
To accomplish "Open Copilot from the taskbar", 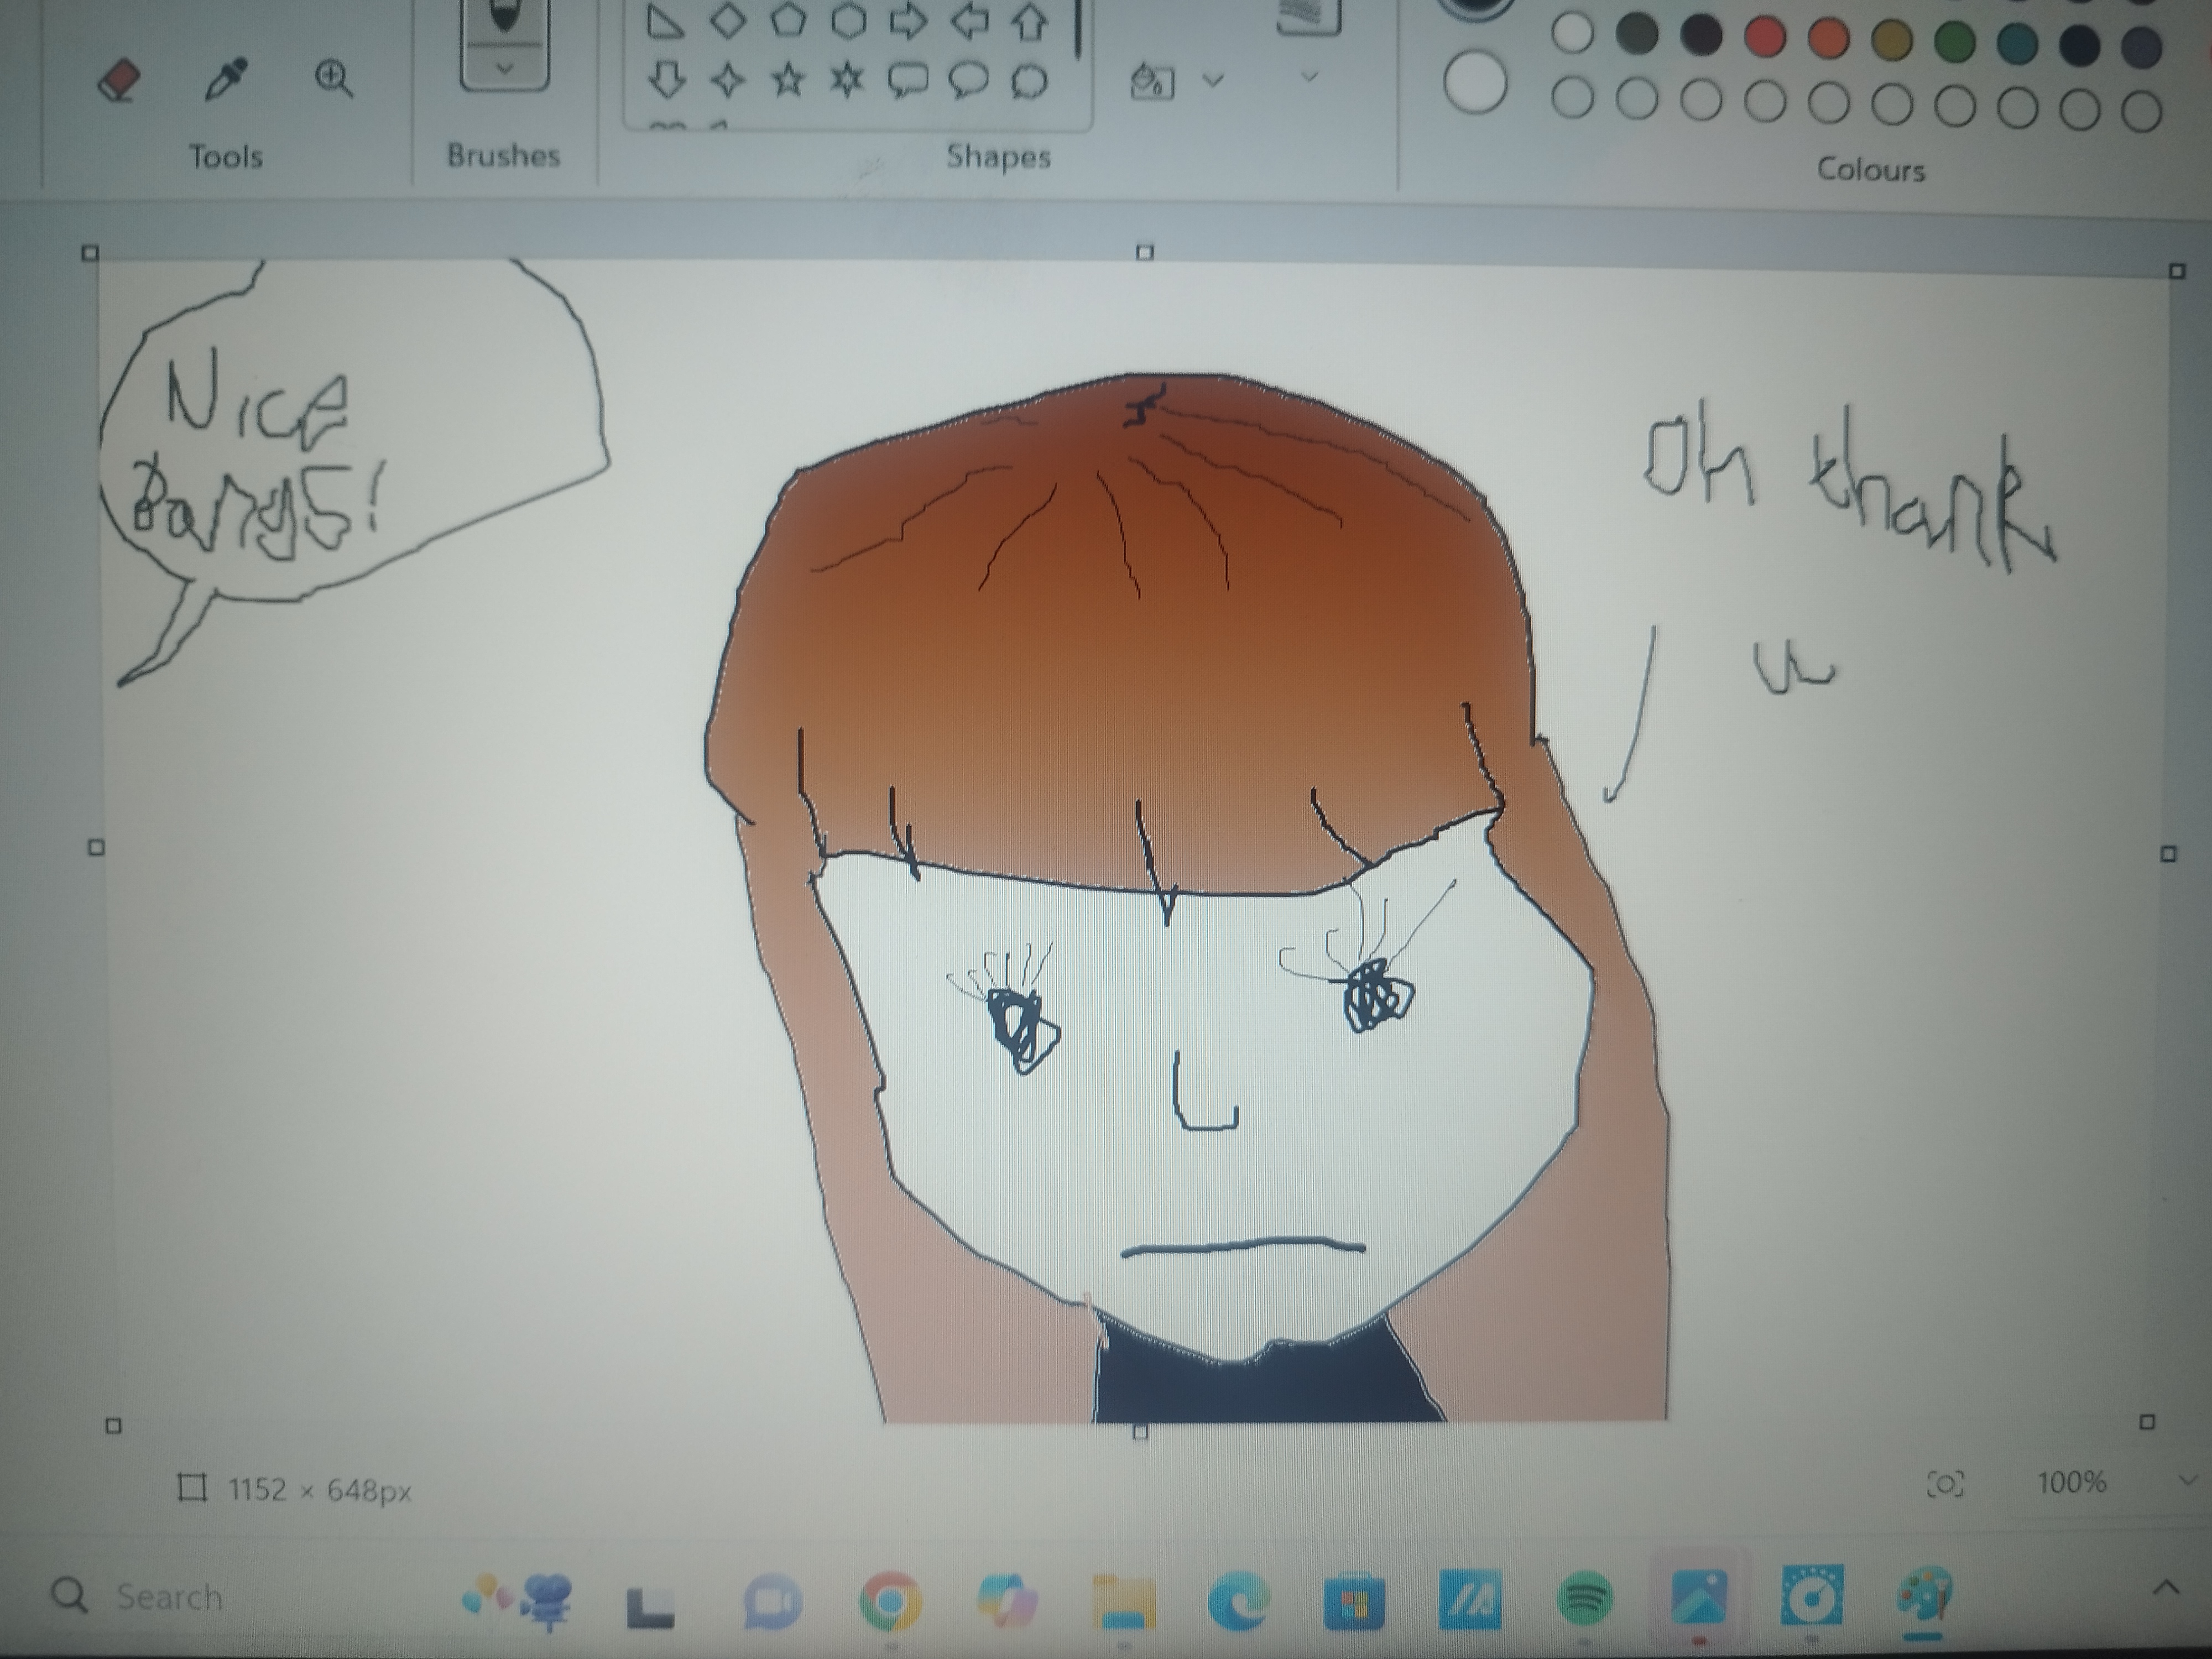I will pyautogui.click(x=1007, y=1600).
